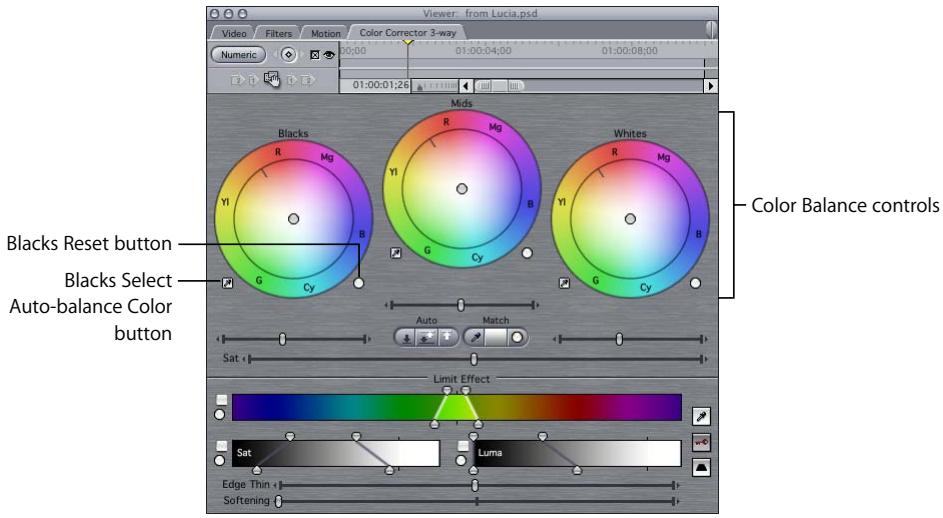This screenshot has height=518, width=943.
Task: Copy from 2nd clip back
Action: [x=237, y=79]
